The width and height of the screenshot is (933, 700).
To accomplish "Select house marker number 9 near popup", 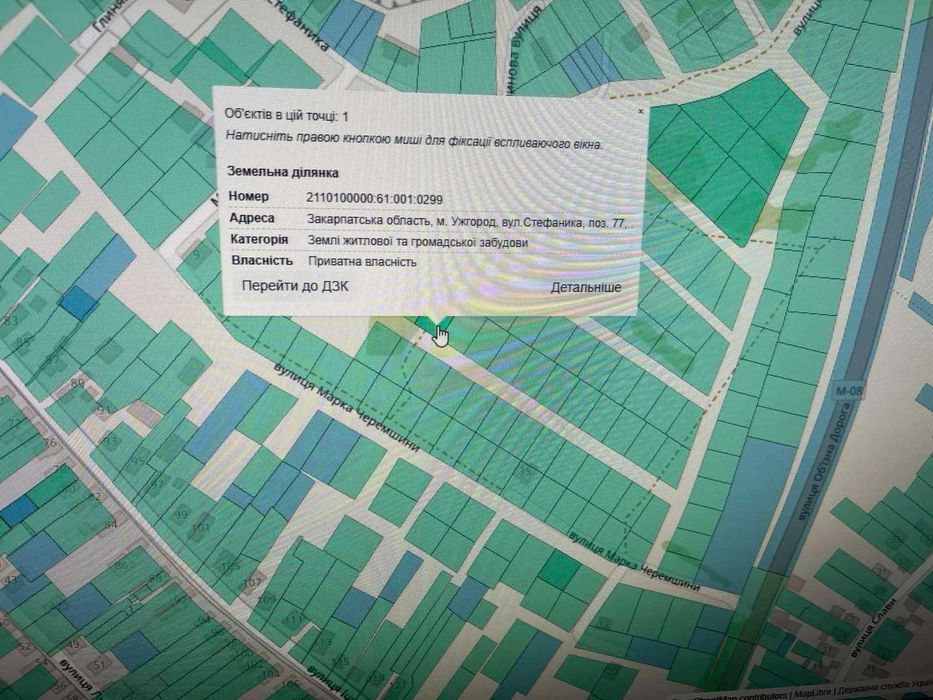I will pyautogui.click(x=197, y=254).
